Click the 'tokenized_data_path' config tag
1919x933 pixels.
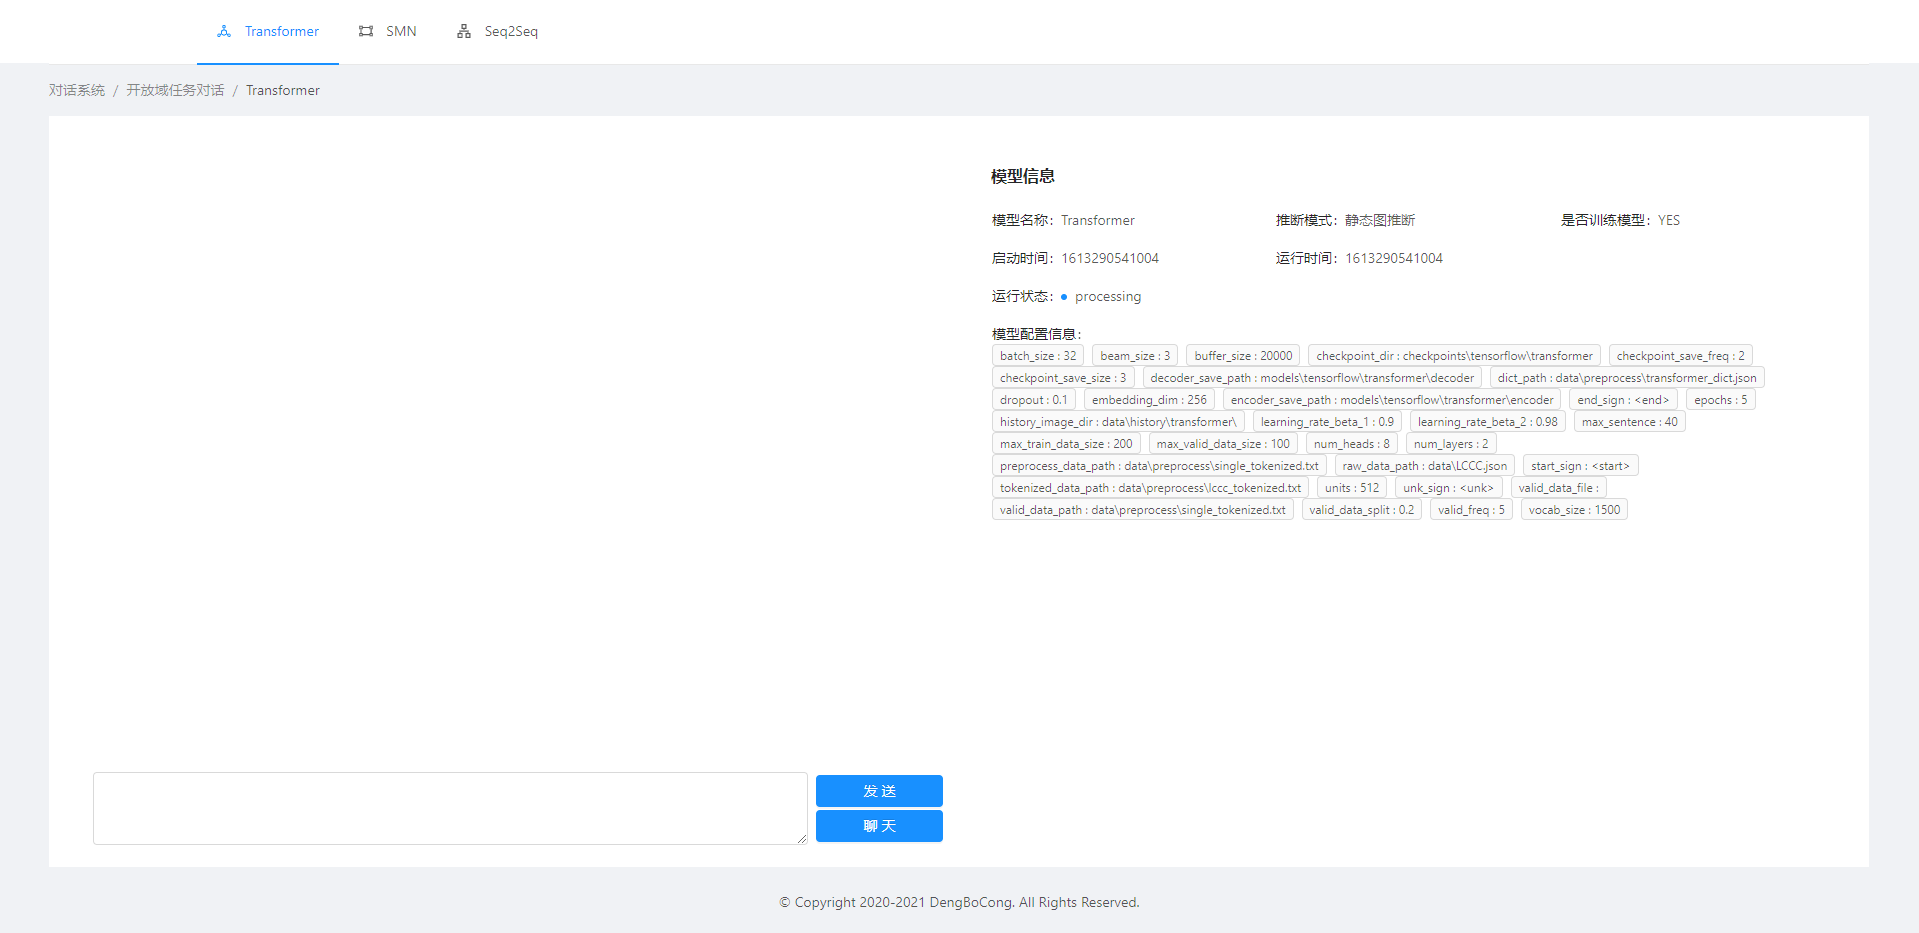(x=1150, y=488)
